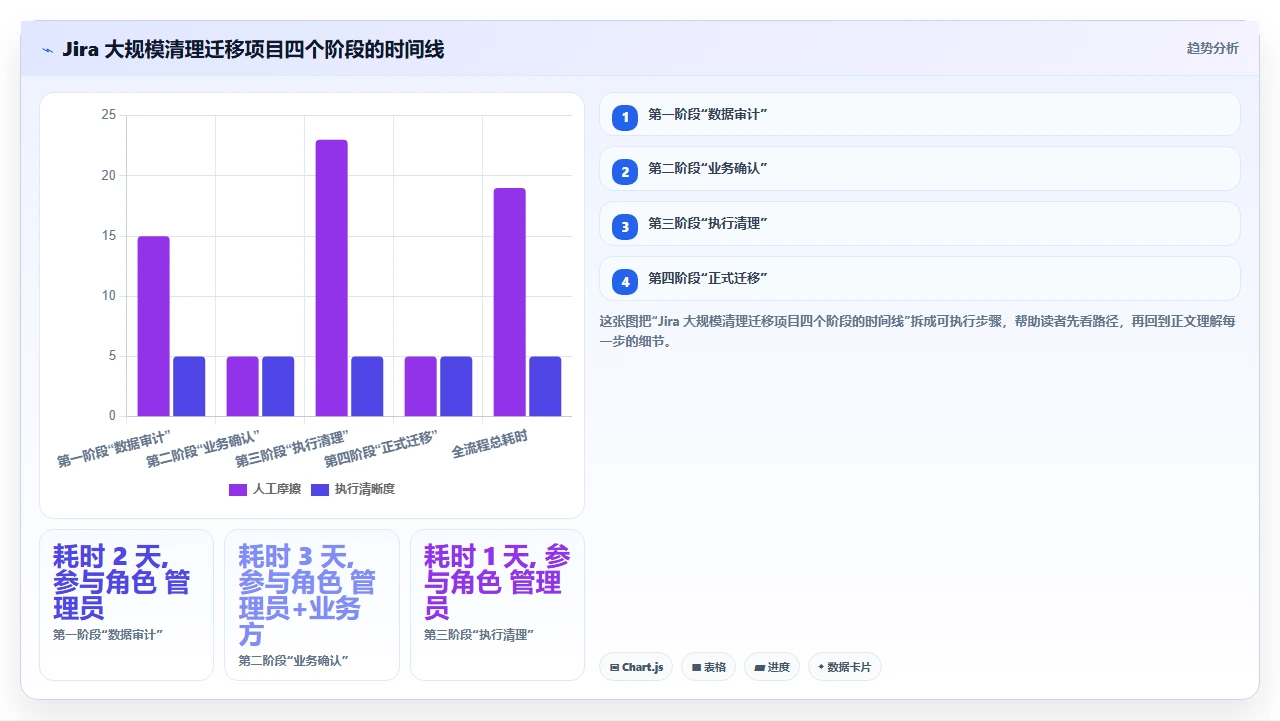Open step row 第四阶段“正式迁移”
Viewport: 1280px width, 721px height.
(920, 279)
